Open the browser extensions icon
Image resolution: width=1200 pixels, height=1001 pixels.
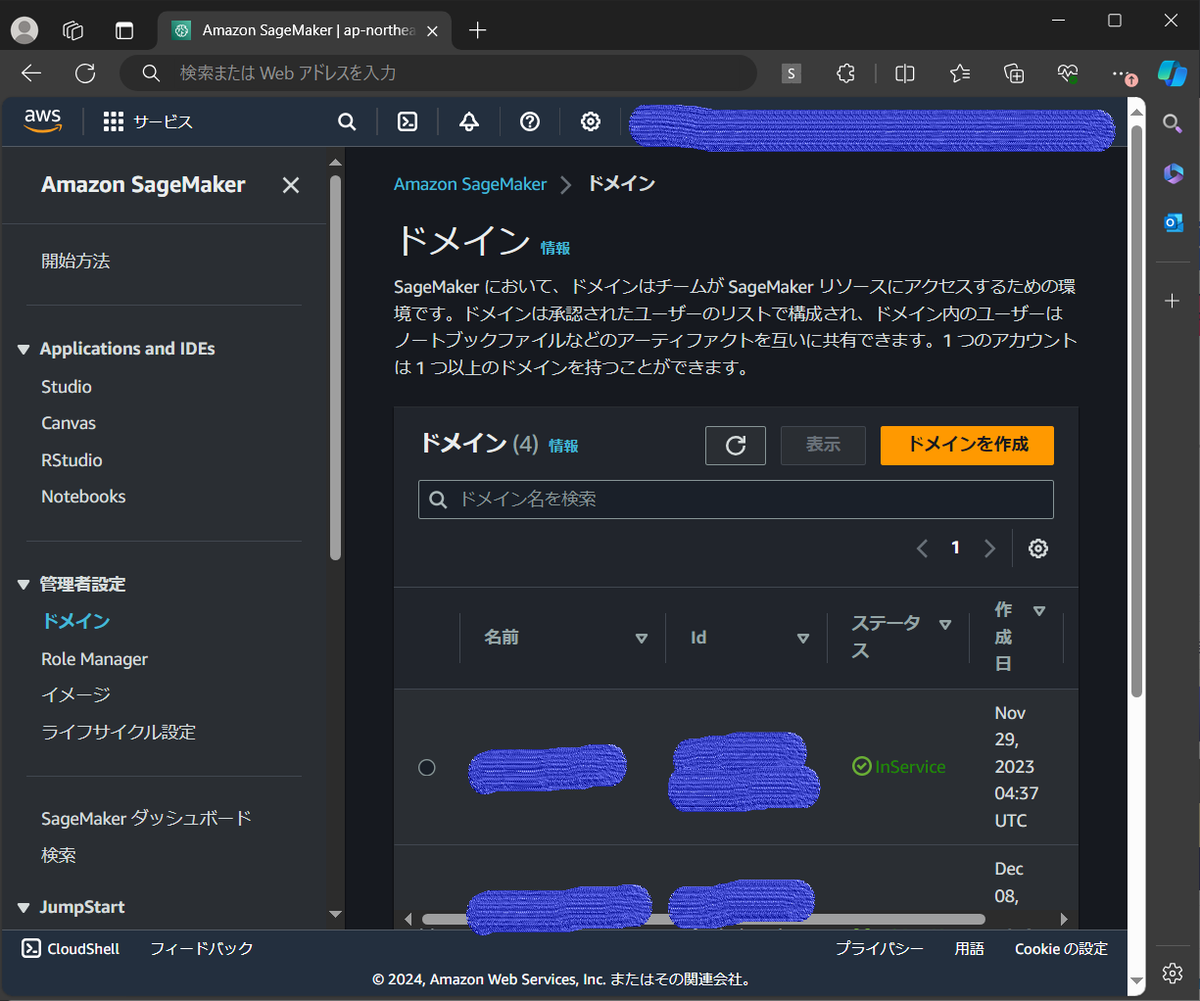pyautogui.click(x=846, y=73)
